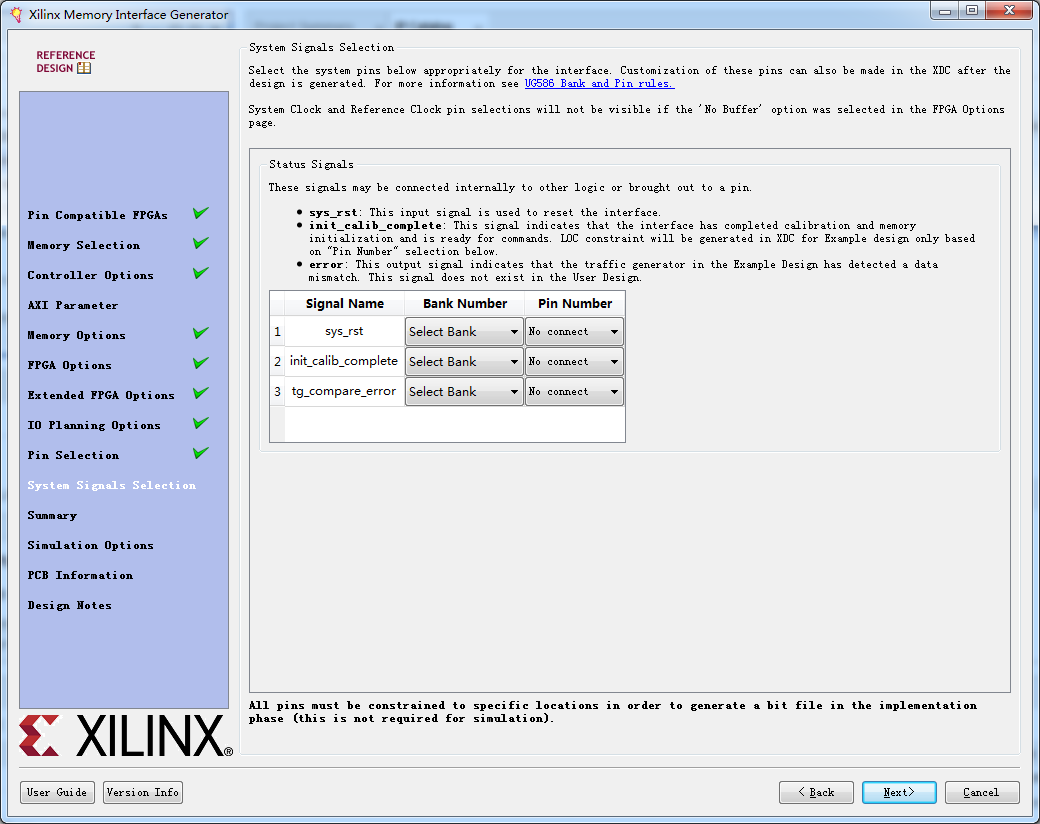The height and width of the screenshot is (824, 1040).
Task: Click green checkmark beside FPGA Options
Action: point(201,363)
